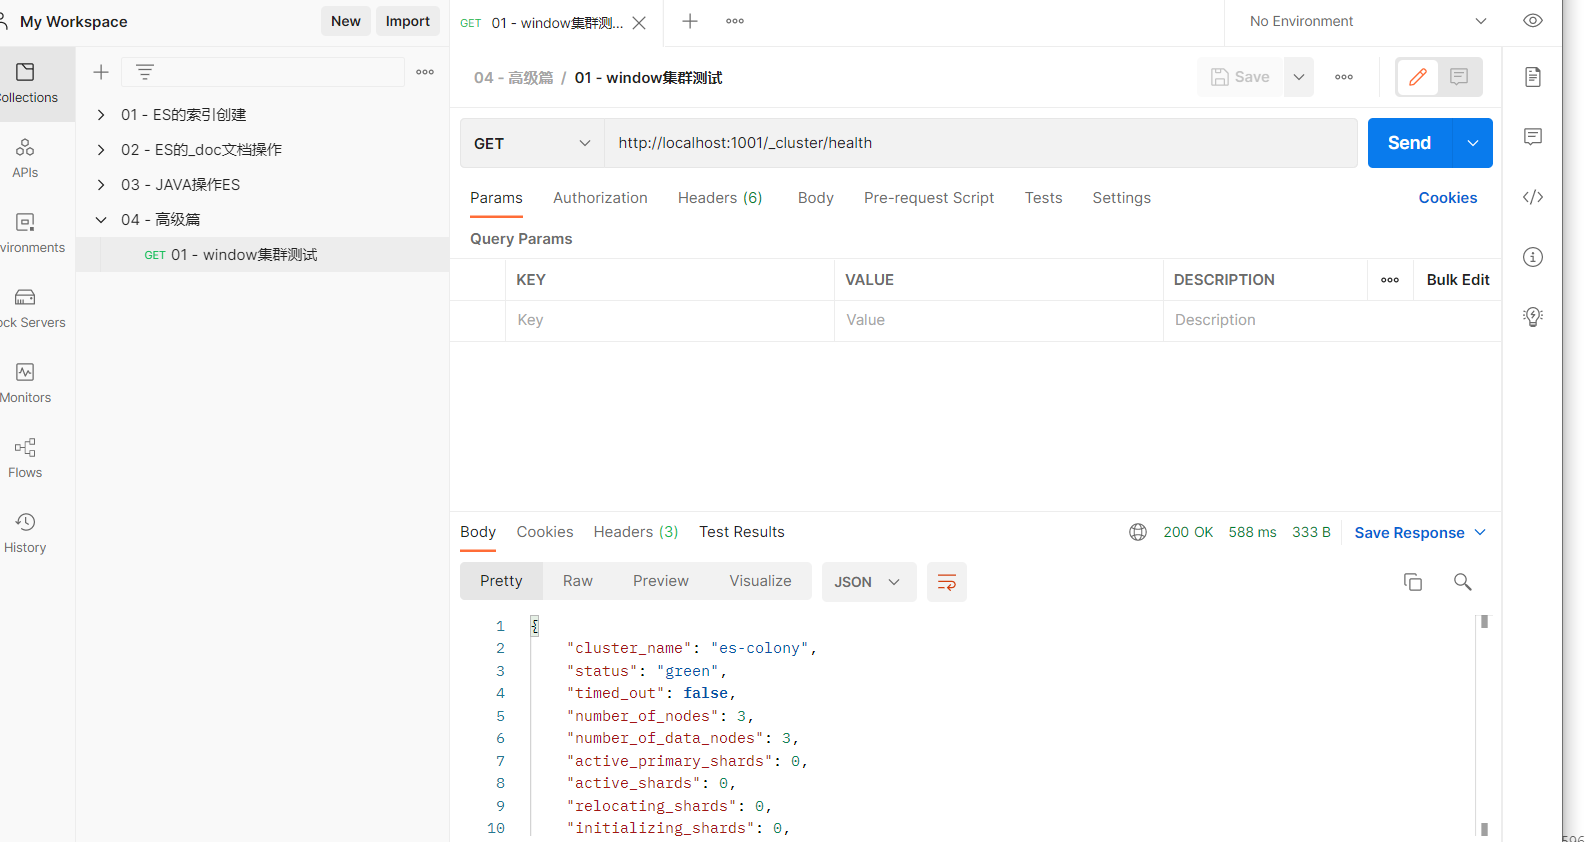Screen dimensions: 1585x842
Task: Collapse the 04 - 高级篇 collection
Action: 101,220
